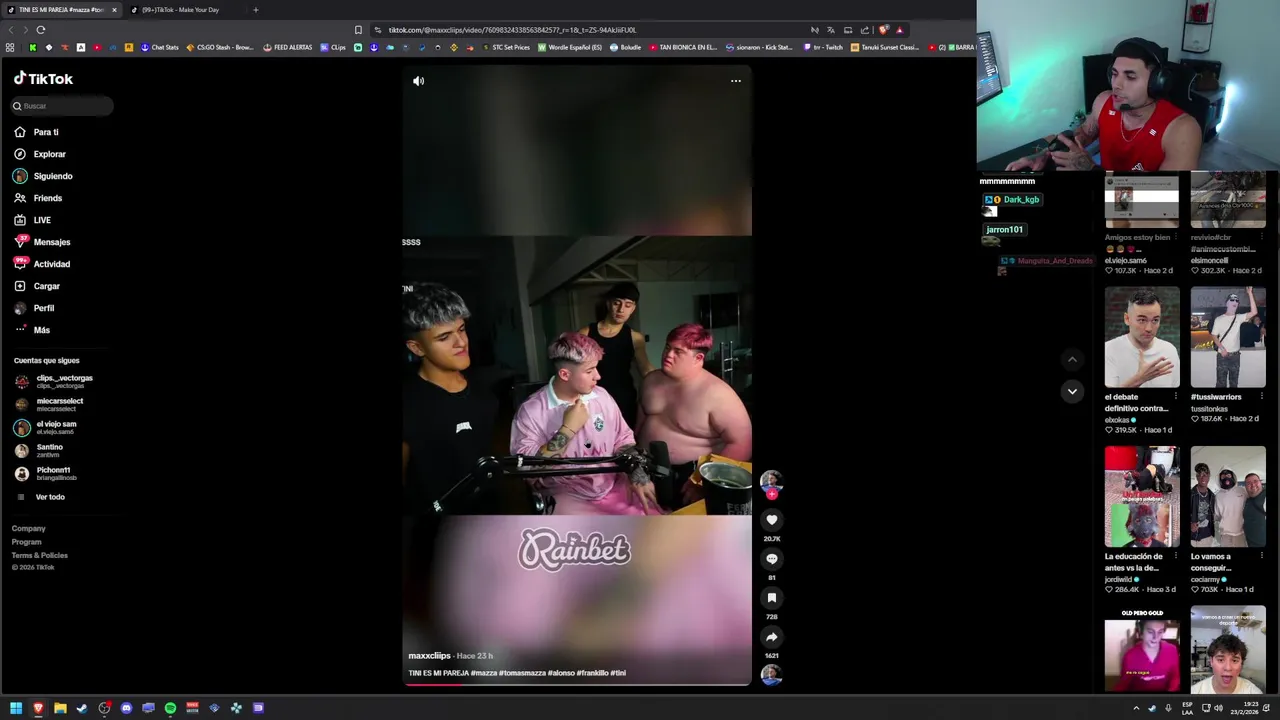Open FEED ALERTAS bookmark
Viewport: 1280px width, 720px height.
tap(289, 47)
